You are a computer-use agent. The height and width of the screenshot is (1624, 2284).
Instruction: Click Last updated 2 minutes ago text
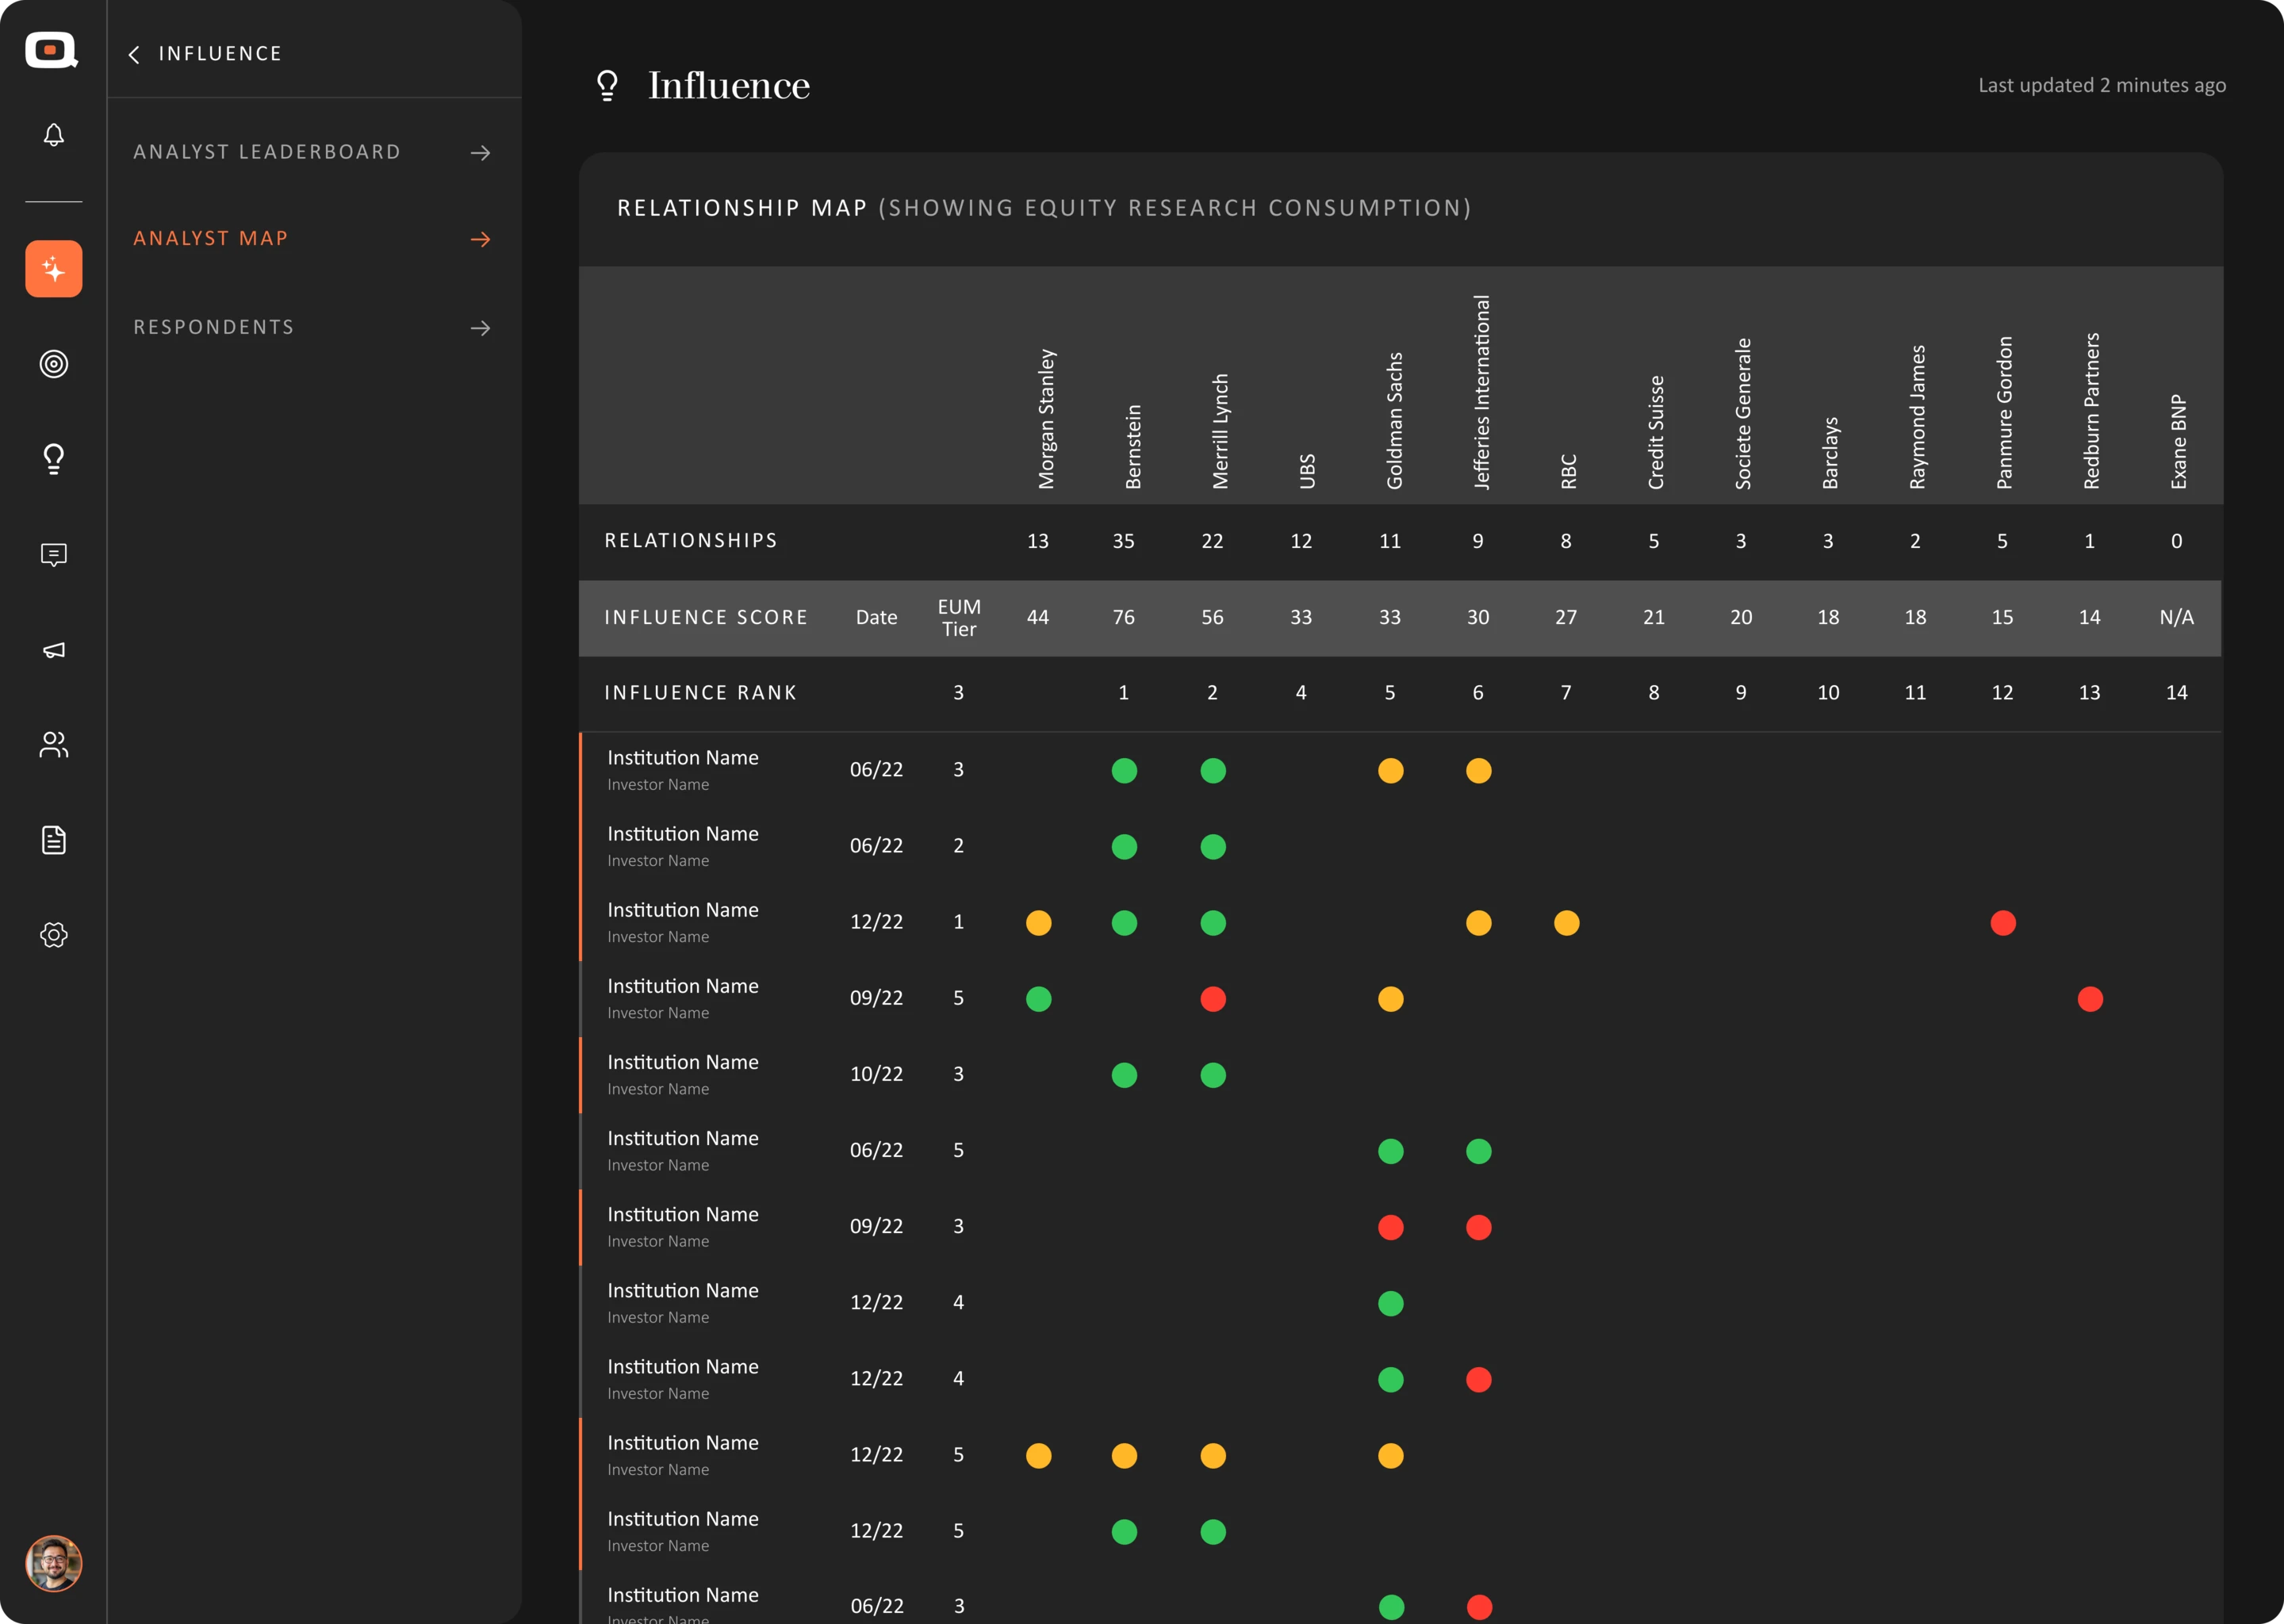2102,85
